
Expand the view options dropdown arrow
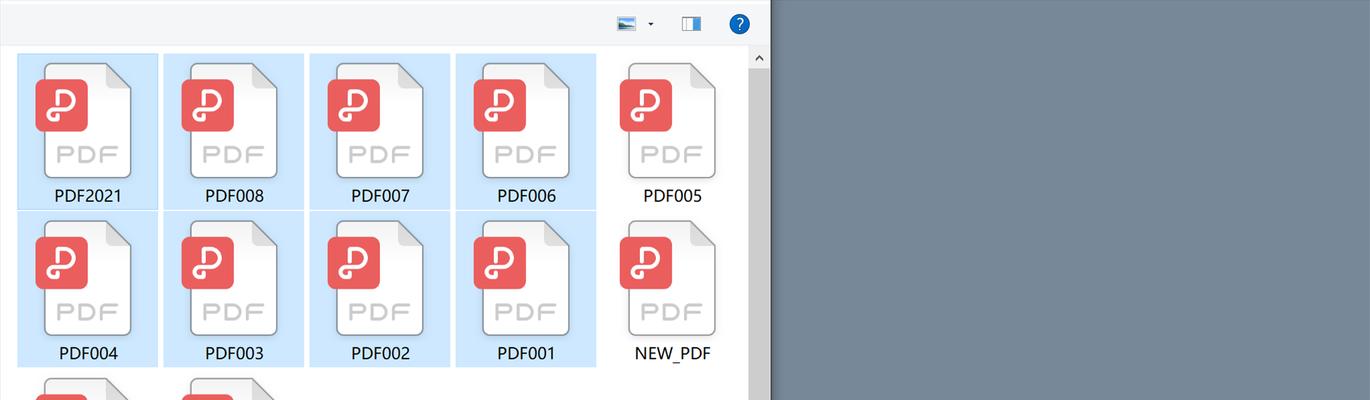coord(651,24)
